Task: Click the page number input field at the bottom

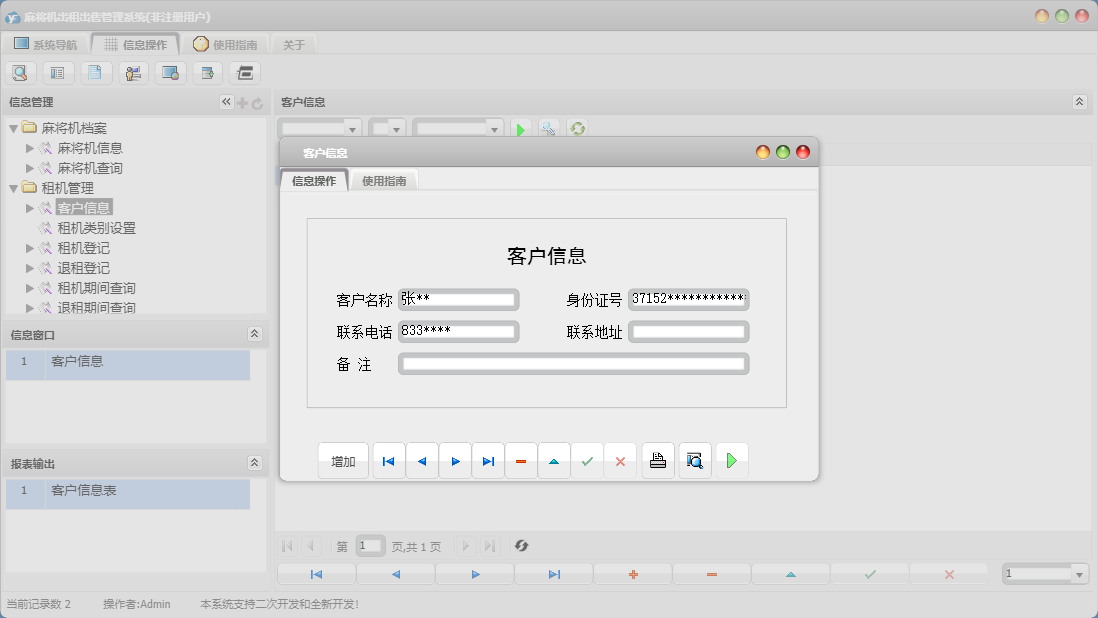Action: click(370, 546)
